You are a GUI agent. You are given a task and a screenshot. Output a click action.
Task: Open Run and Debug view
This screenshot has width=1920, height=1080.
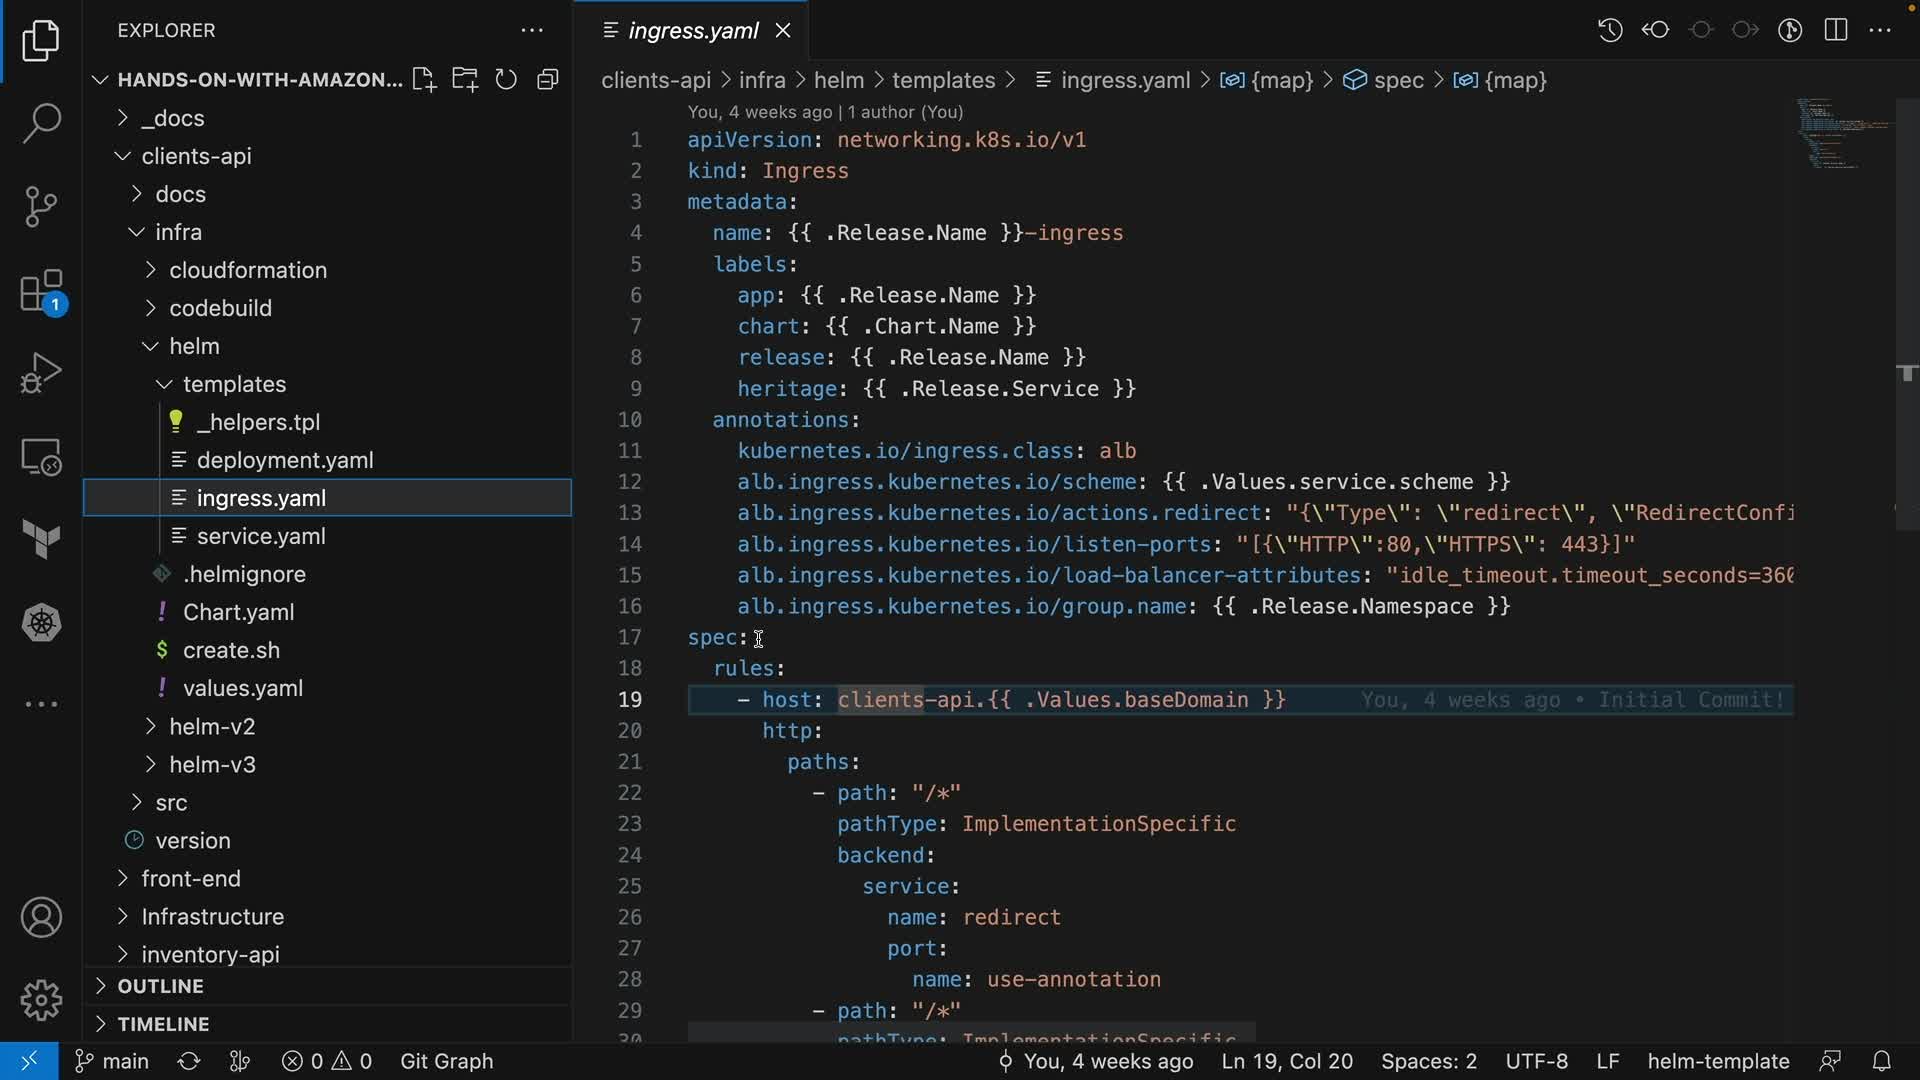point(41,374)
